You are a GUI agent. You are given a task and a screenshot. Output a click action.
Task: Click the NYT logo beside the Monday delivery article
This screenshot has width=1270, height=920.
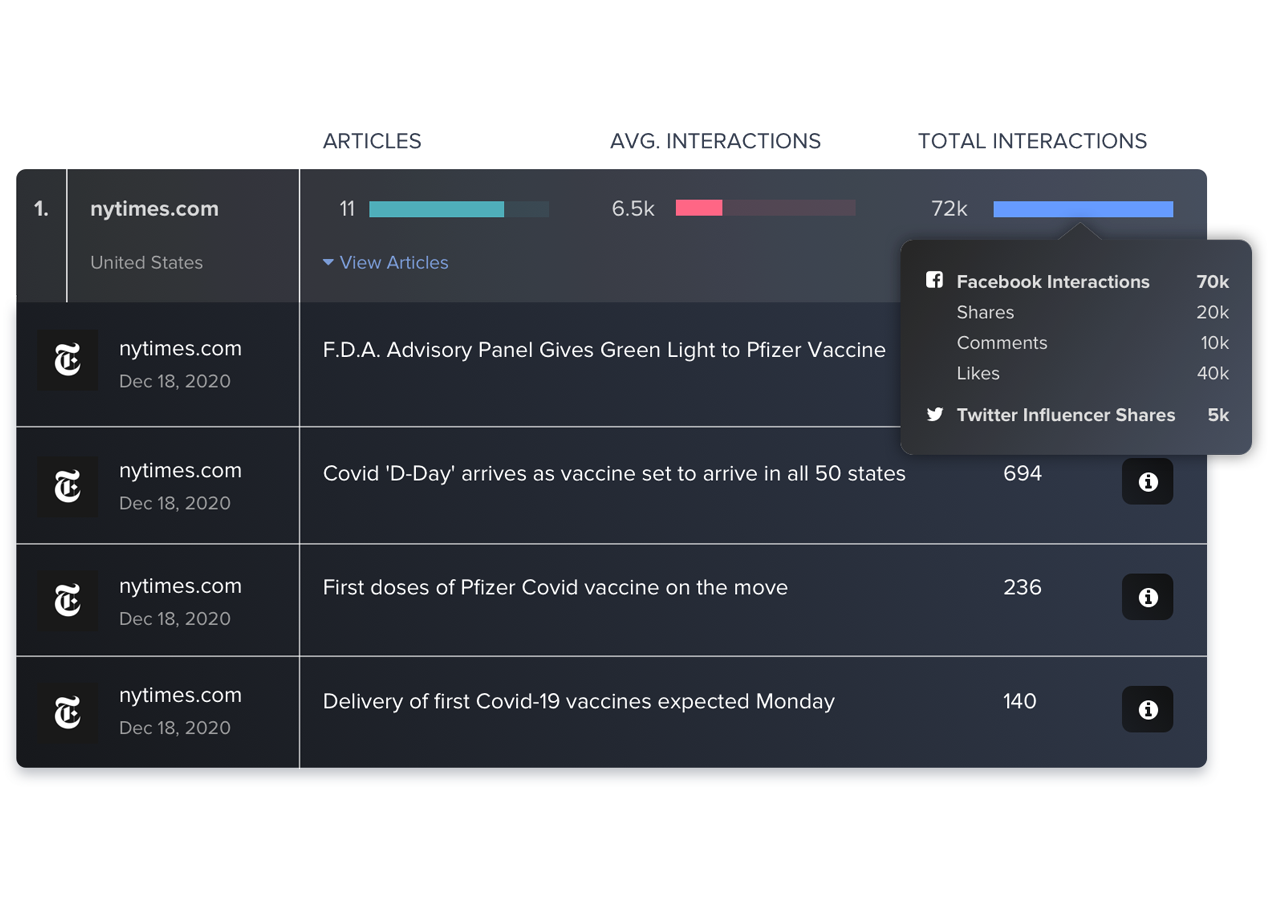tap(68, 713)
